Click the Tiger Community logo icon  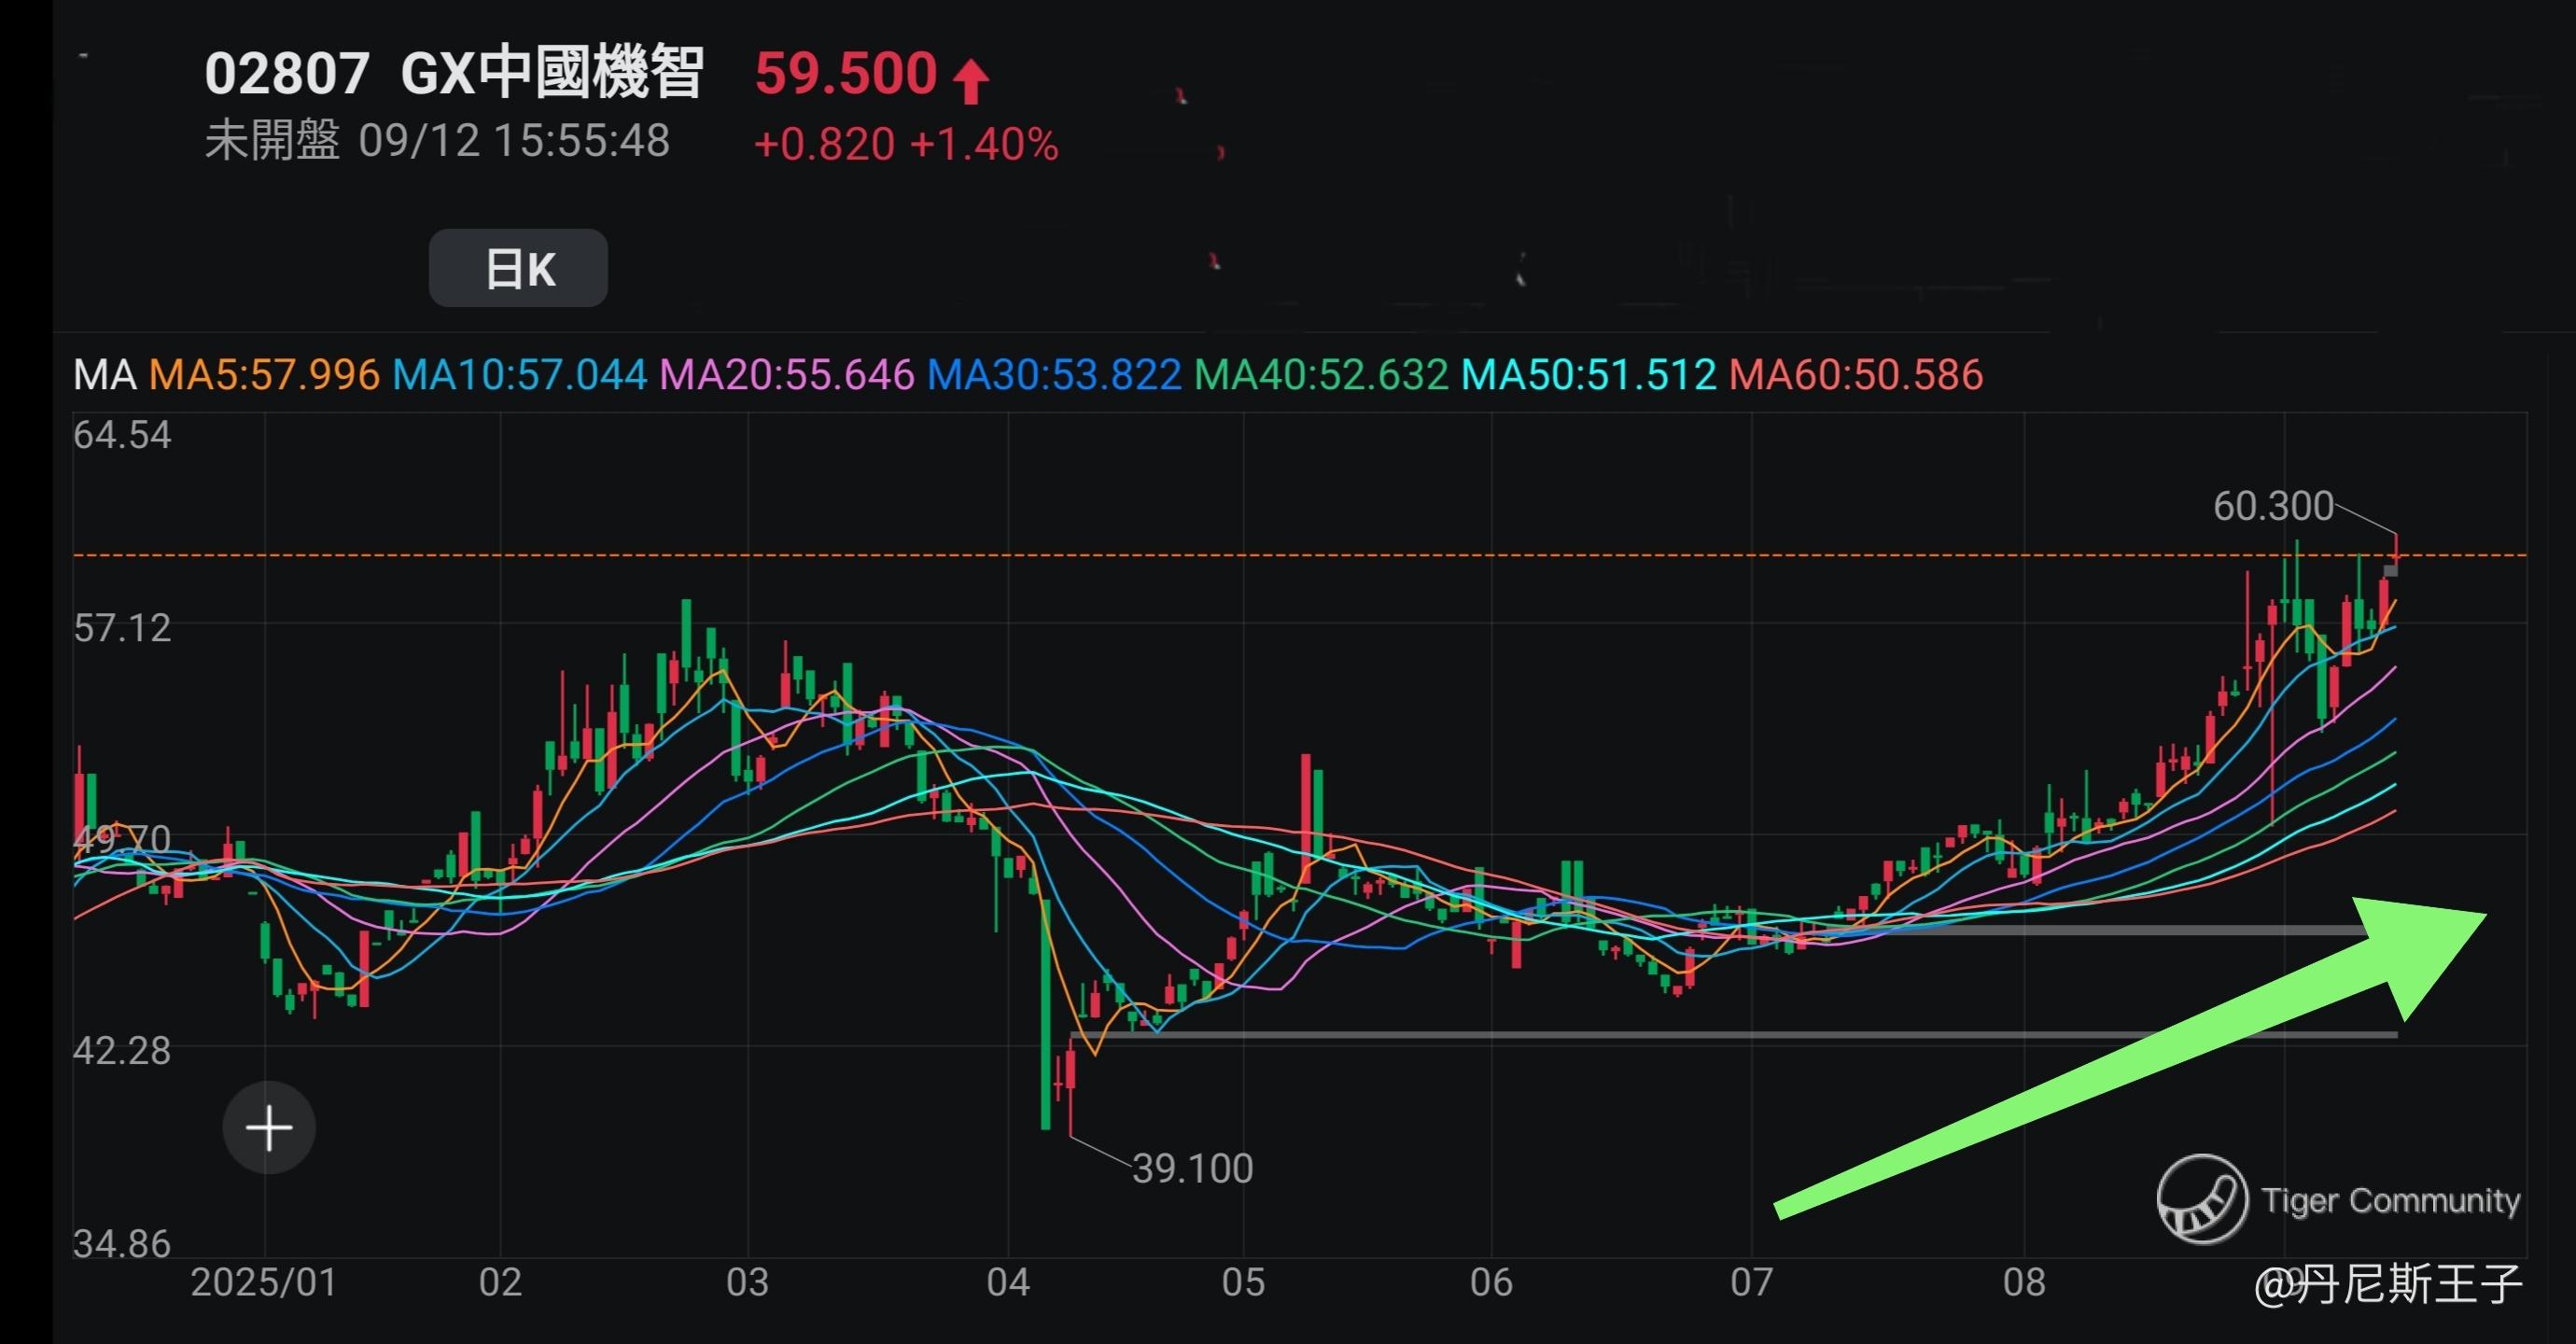click(2201, 1198)
